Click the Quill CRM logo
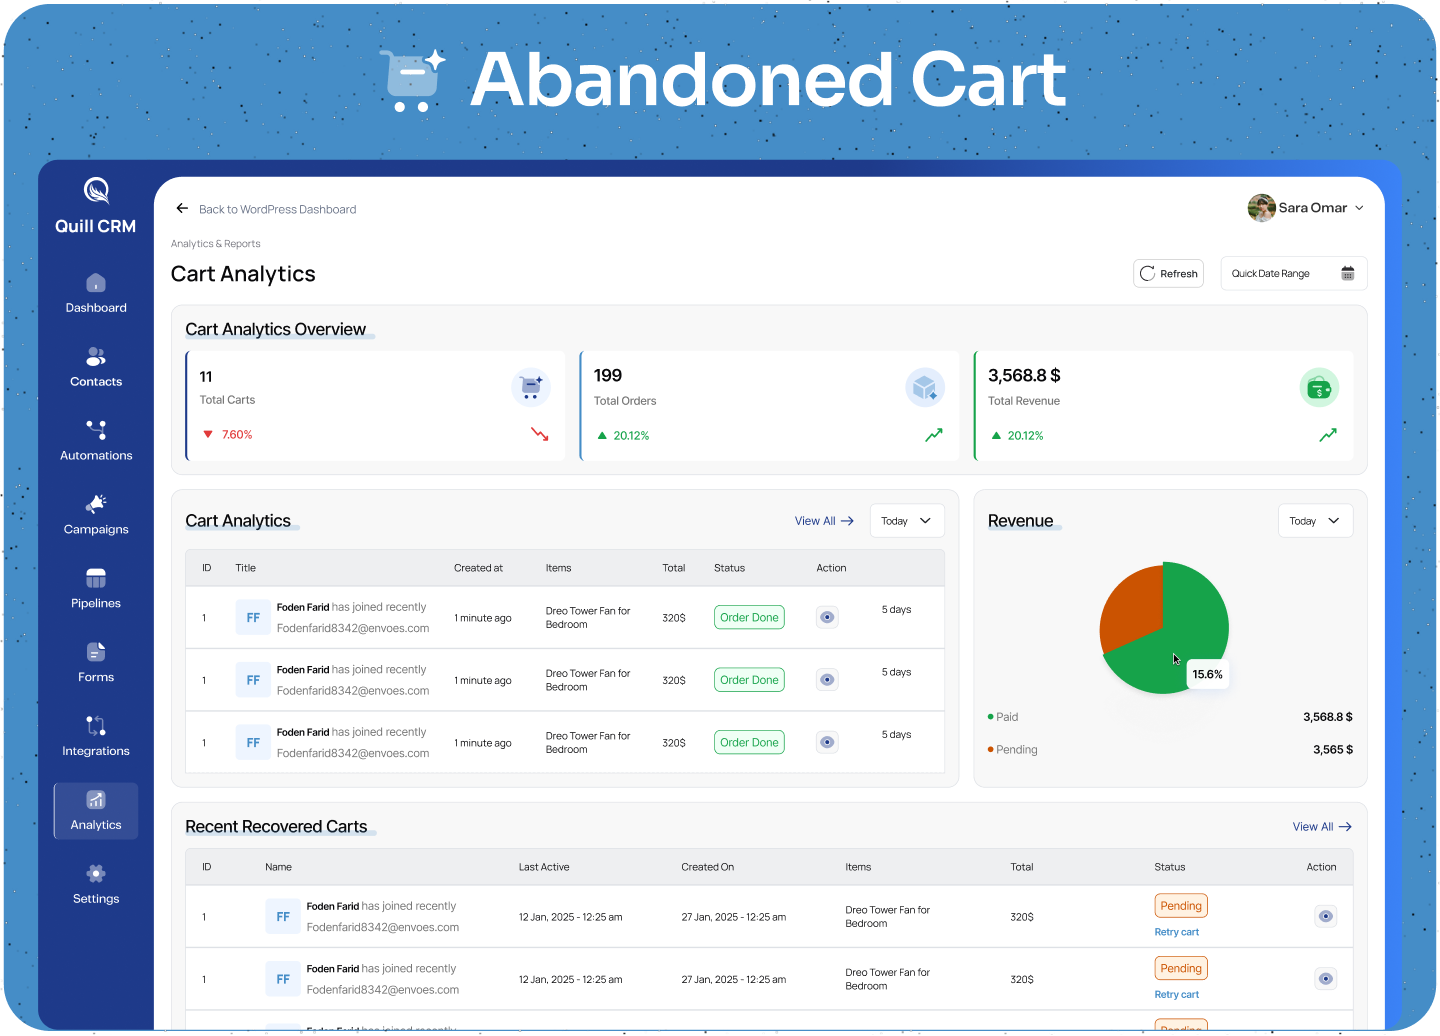This screenshot has width=1440, height=1036. [96, 205]
